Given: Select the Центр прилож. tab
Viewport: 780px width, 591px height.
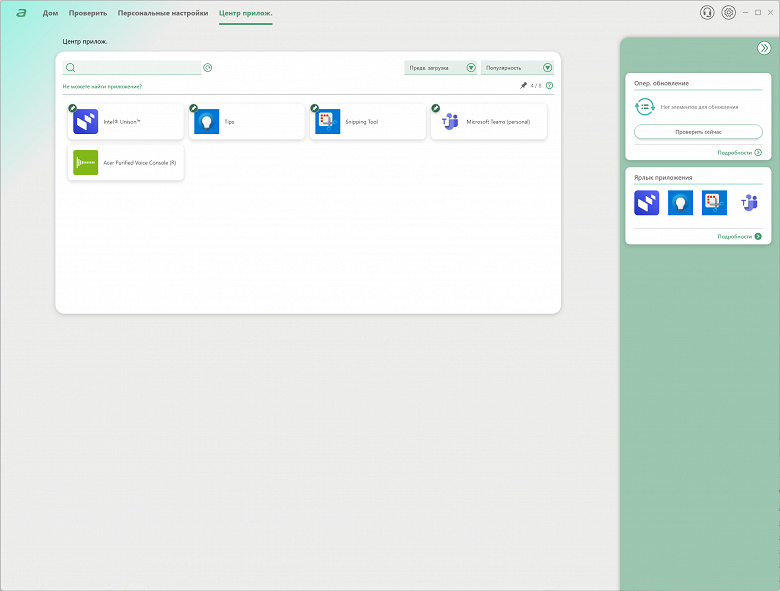Looking at the screenshot, I should click(x=246, y=13).
